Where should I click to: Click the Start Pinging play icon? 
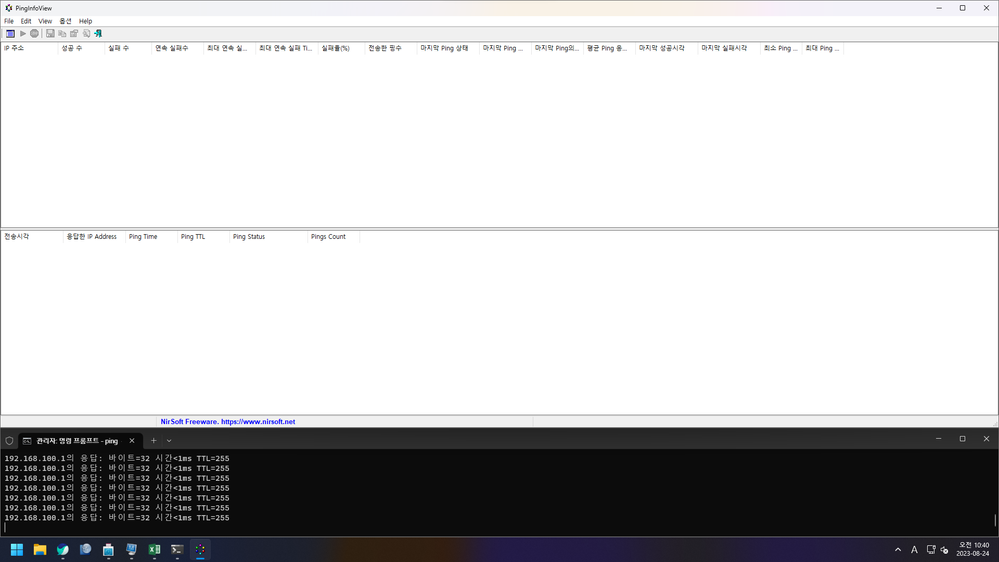coord(23,33)
